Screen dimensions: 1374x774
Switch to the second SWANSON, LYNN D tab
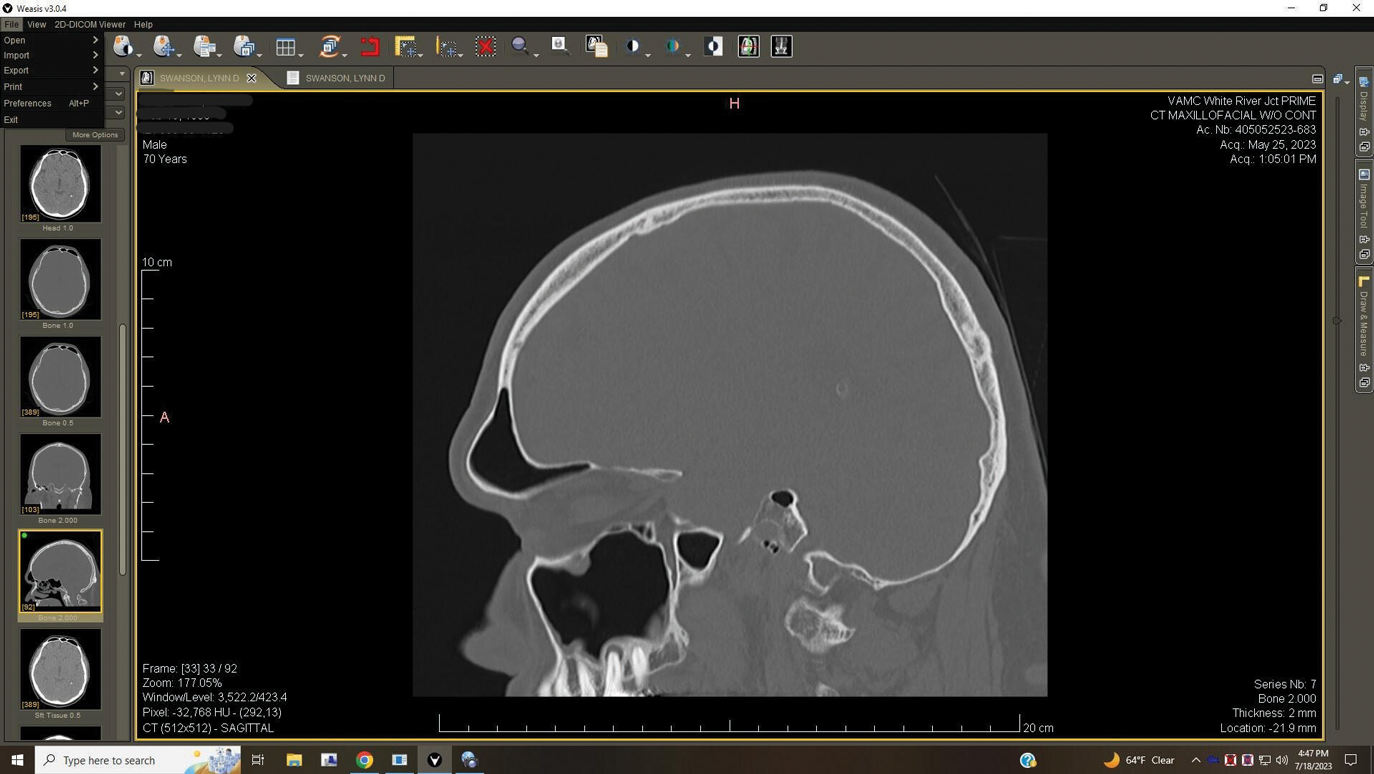click(x=344, y=78)
